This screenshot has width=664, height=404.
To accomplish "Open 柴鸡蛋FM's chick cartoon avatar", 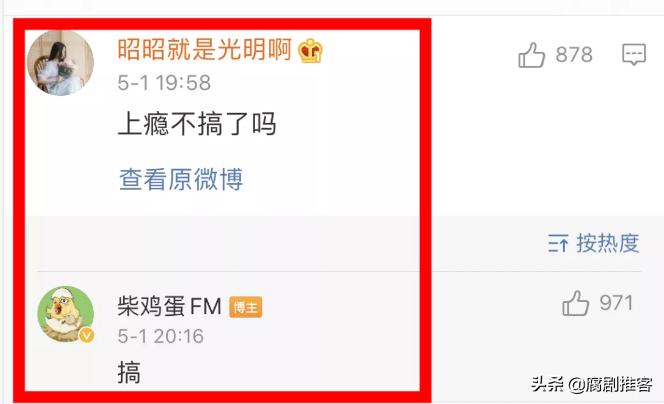I will 66,314.
